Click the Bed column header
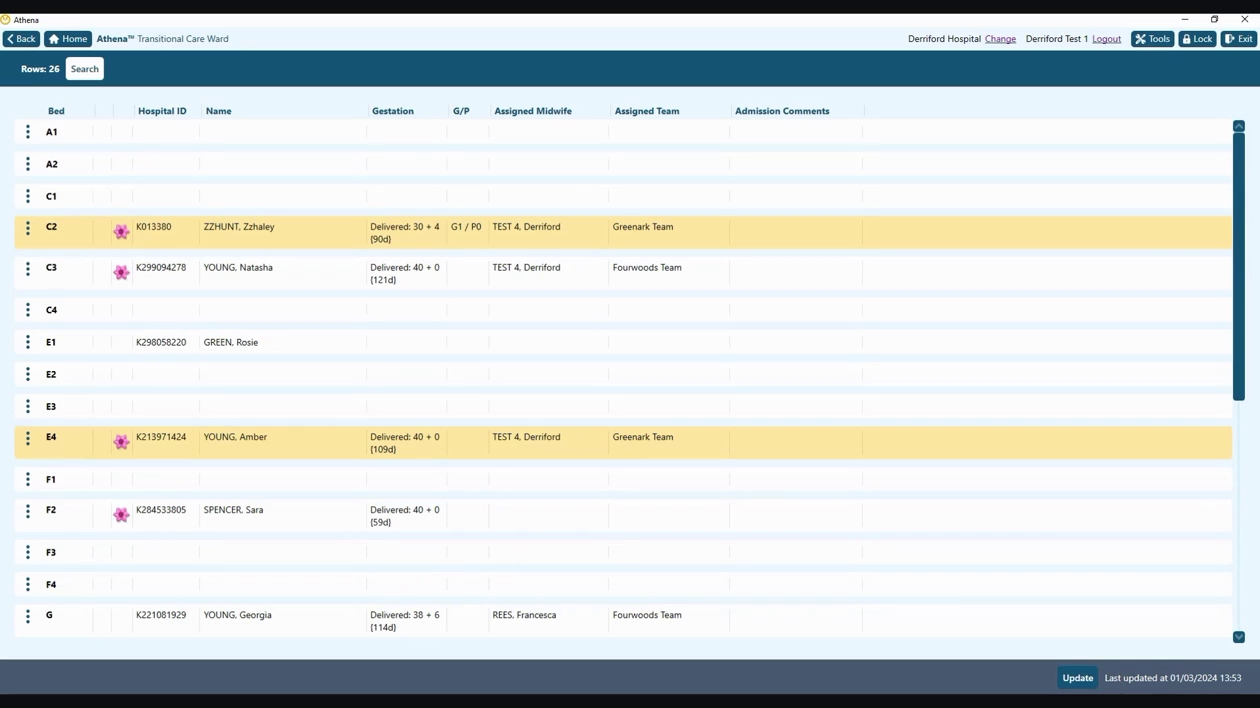The height and width of the screenshot is (708, 1260). [x=56, y=111]
